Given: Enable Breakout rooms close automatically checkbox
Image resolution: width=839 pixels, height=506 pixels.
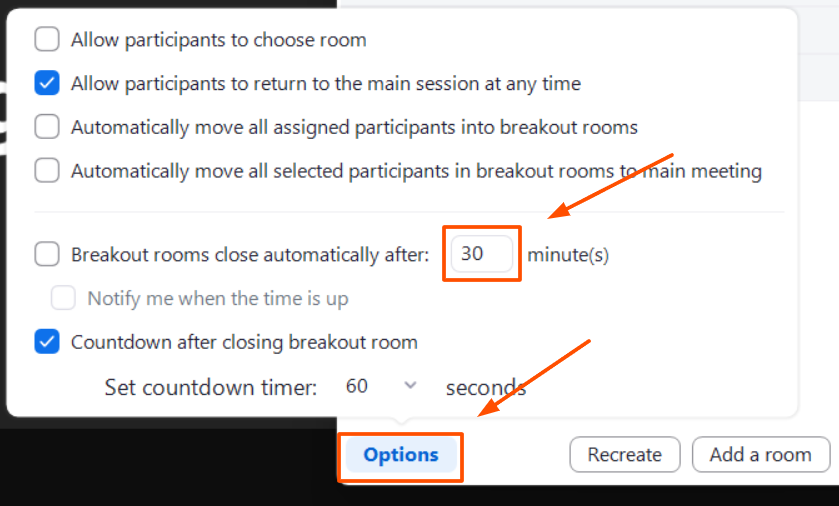Looking at the screenshot, I should point(47,254).
